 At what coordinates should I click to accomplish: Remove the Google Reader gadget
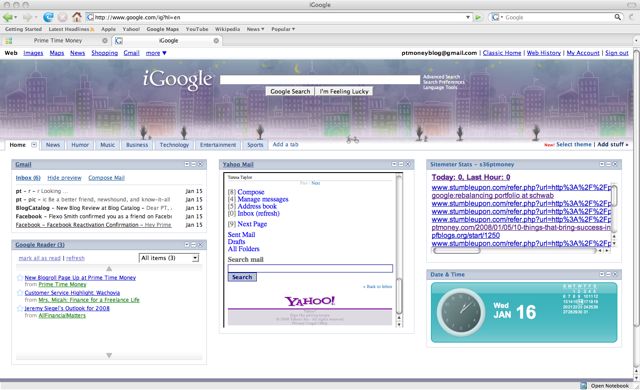(200, 244)
